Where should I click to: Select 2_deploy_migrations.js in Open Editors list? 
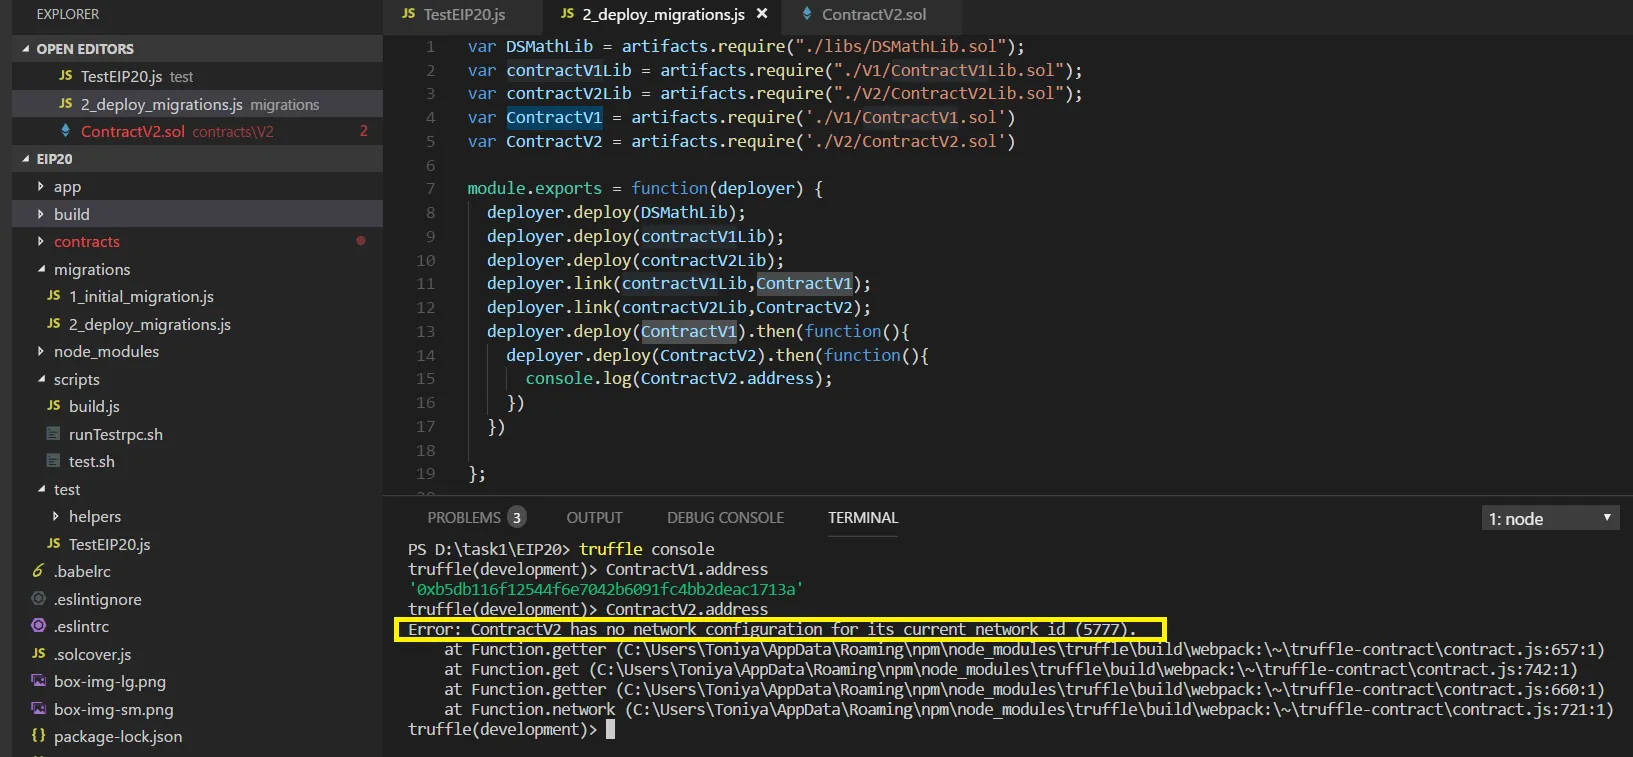(197, 104)
